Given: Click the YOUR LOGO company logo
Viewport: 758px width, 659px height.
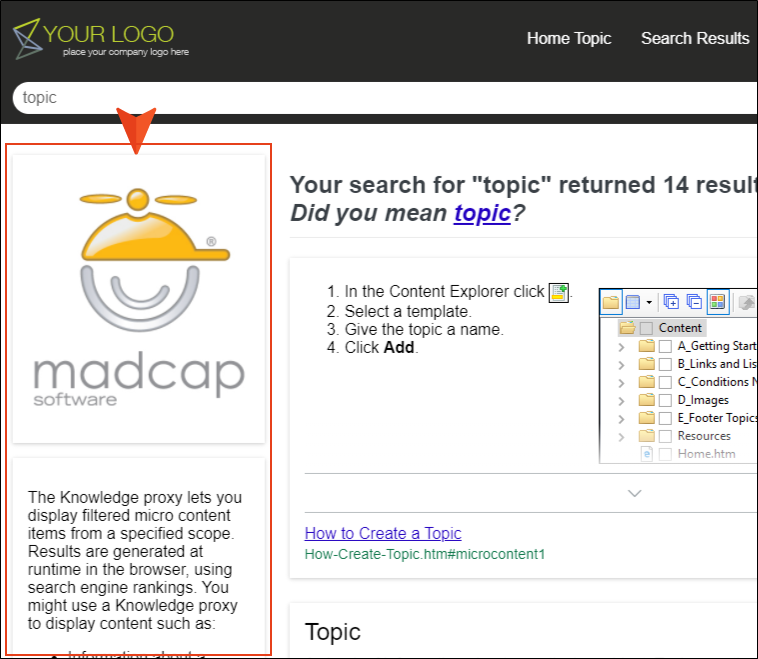Looking at the screenshot, I should tap(101, 39).
